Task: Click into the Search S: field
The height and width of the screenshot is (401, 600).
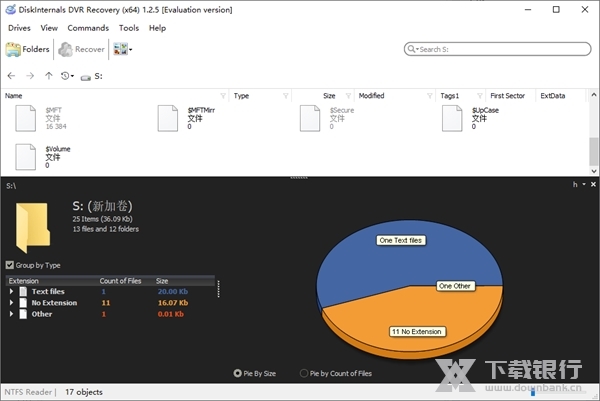Action: (x=500, y=49)
